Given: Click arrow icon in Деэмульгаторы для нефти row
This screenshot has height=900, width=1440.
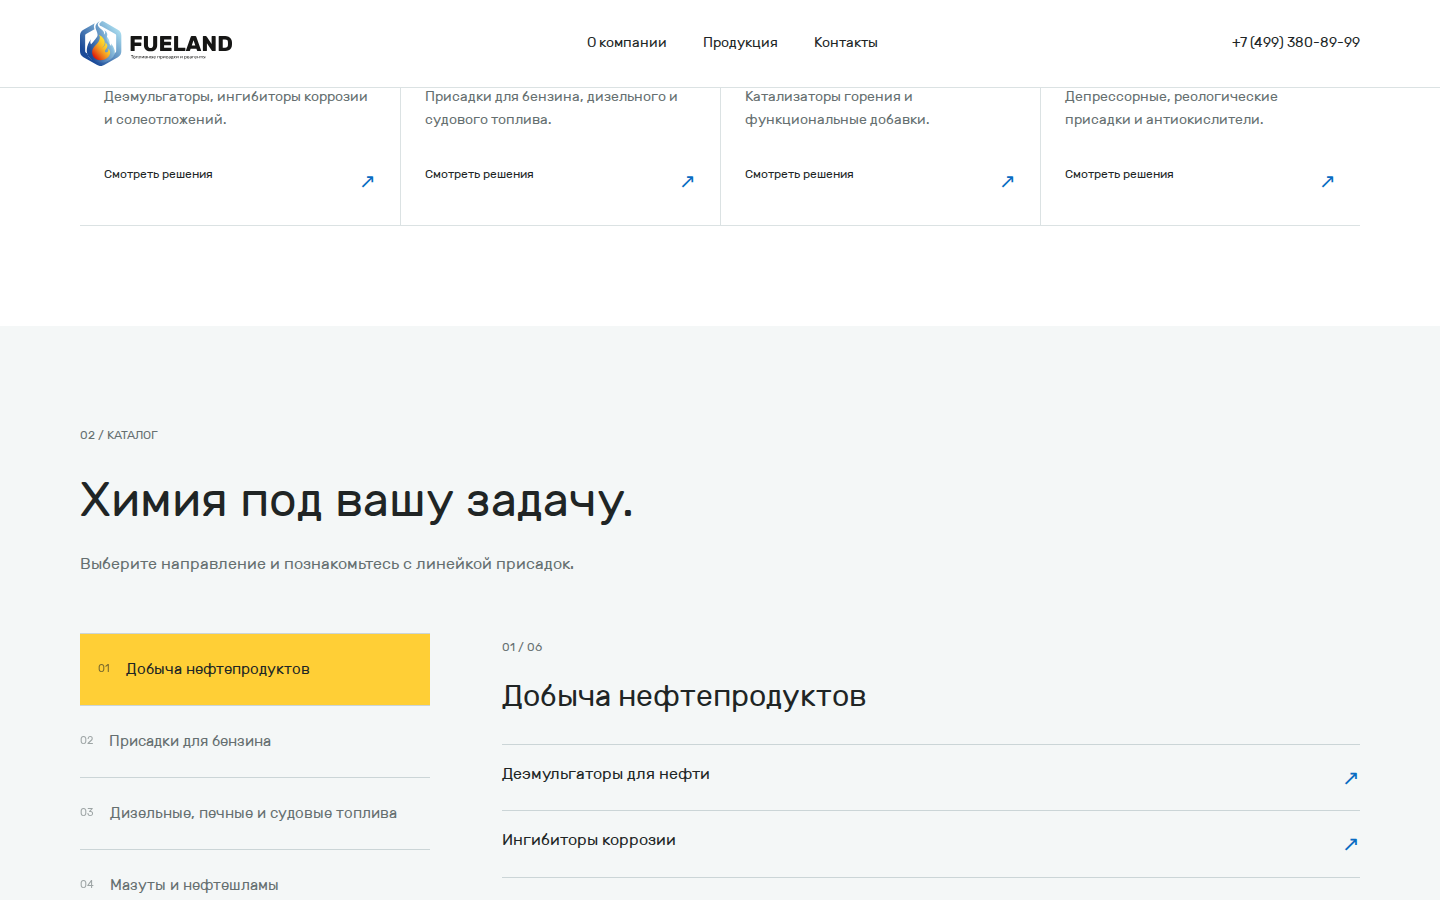Looking at the screenshot, I should [x=1351, y=778].
